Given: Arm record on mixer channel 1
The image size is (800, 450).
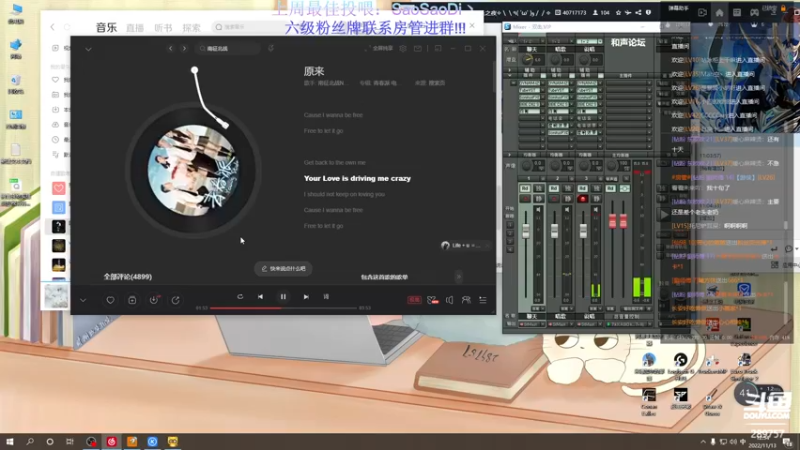Looking at the screenshot, I should [x=525, y=198].
